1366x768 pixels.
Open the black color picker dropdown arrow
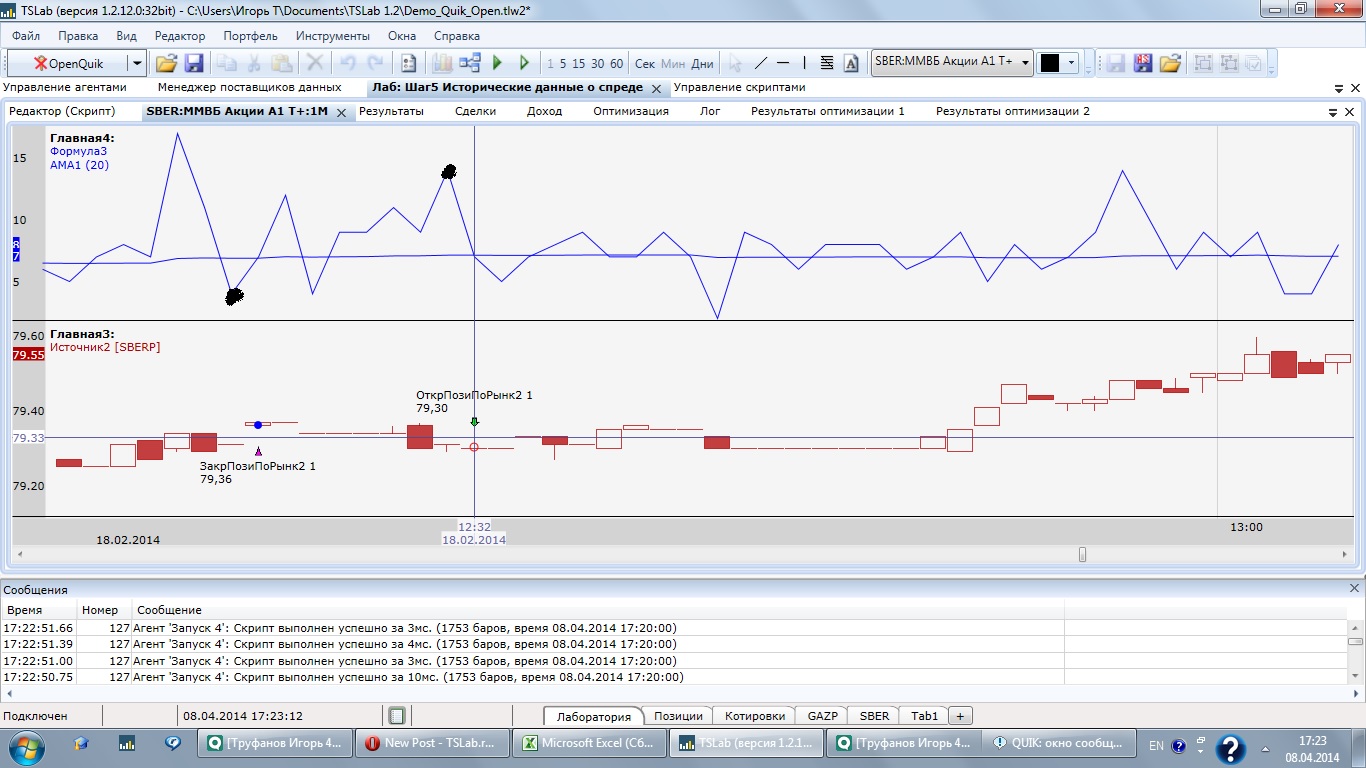tap(1072, 63)
